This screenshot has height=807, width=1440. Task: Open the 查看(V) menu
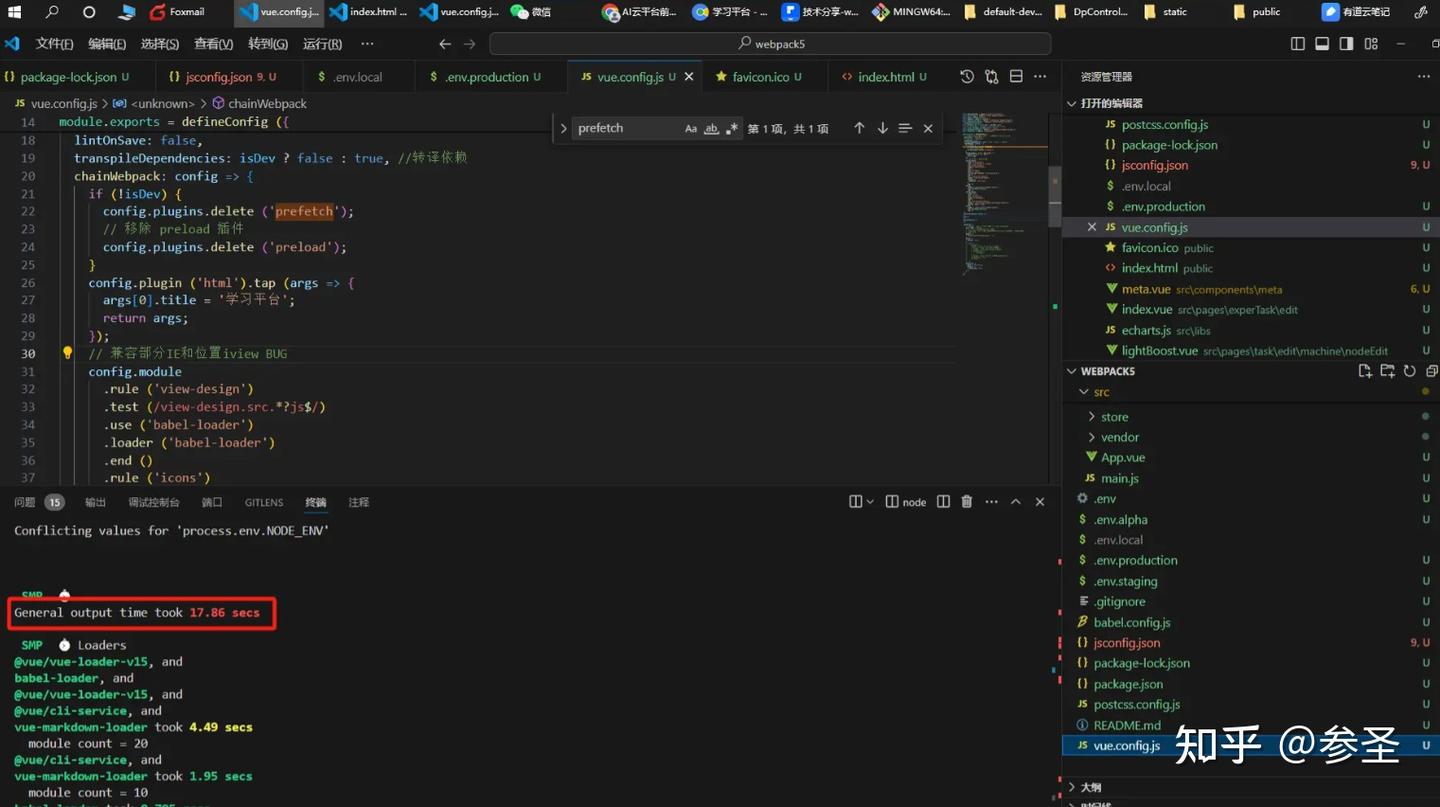213,44
